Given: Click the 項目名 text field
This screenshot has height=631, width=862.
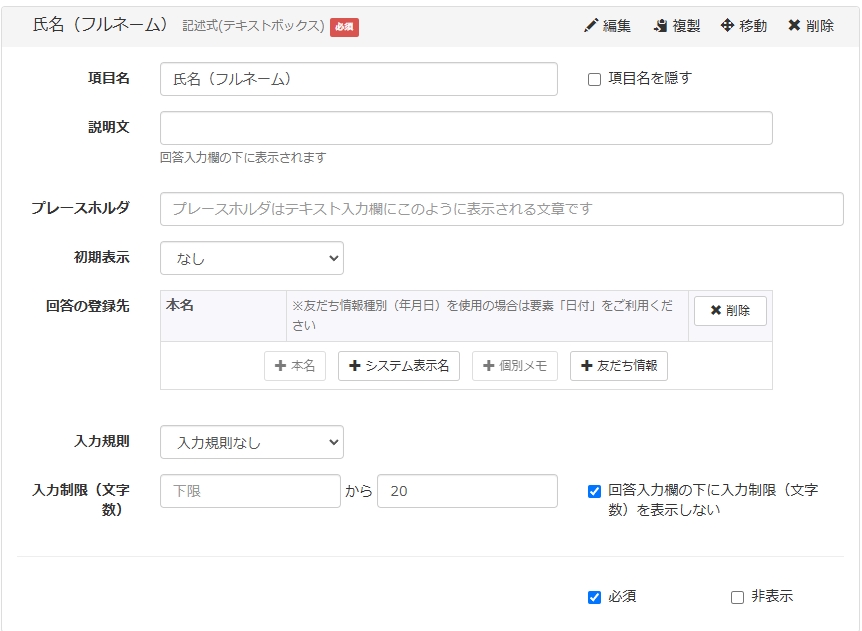Looking at the screenshot, I should tap(358, 79).
